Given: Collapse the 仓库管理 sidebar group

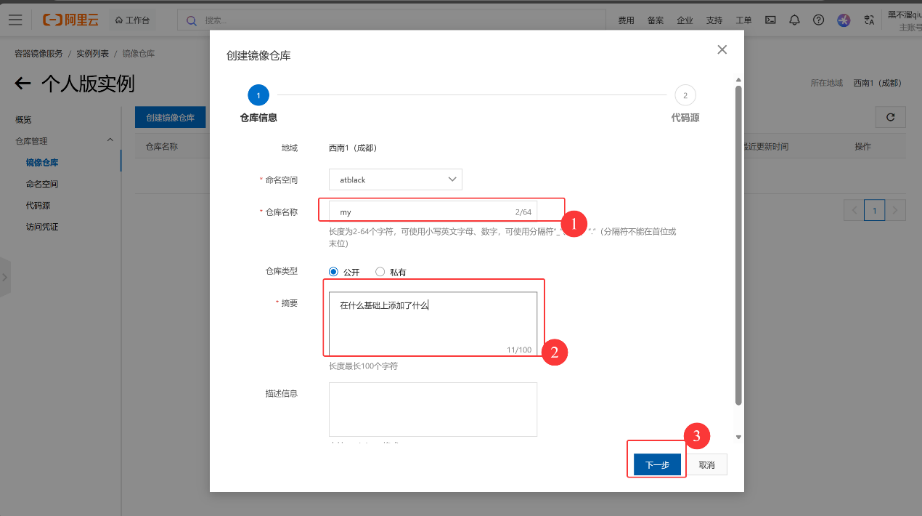Looking at the screenshot, I should [110, 140].
